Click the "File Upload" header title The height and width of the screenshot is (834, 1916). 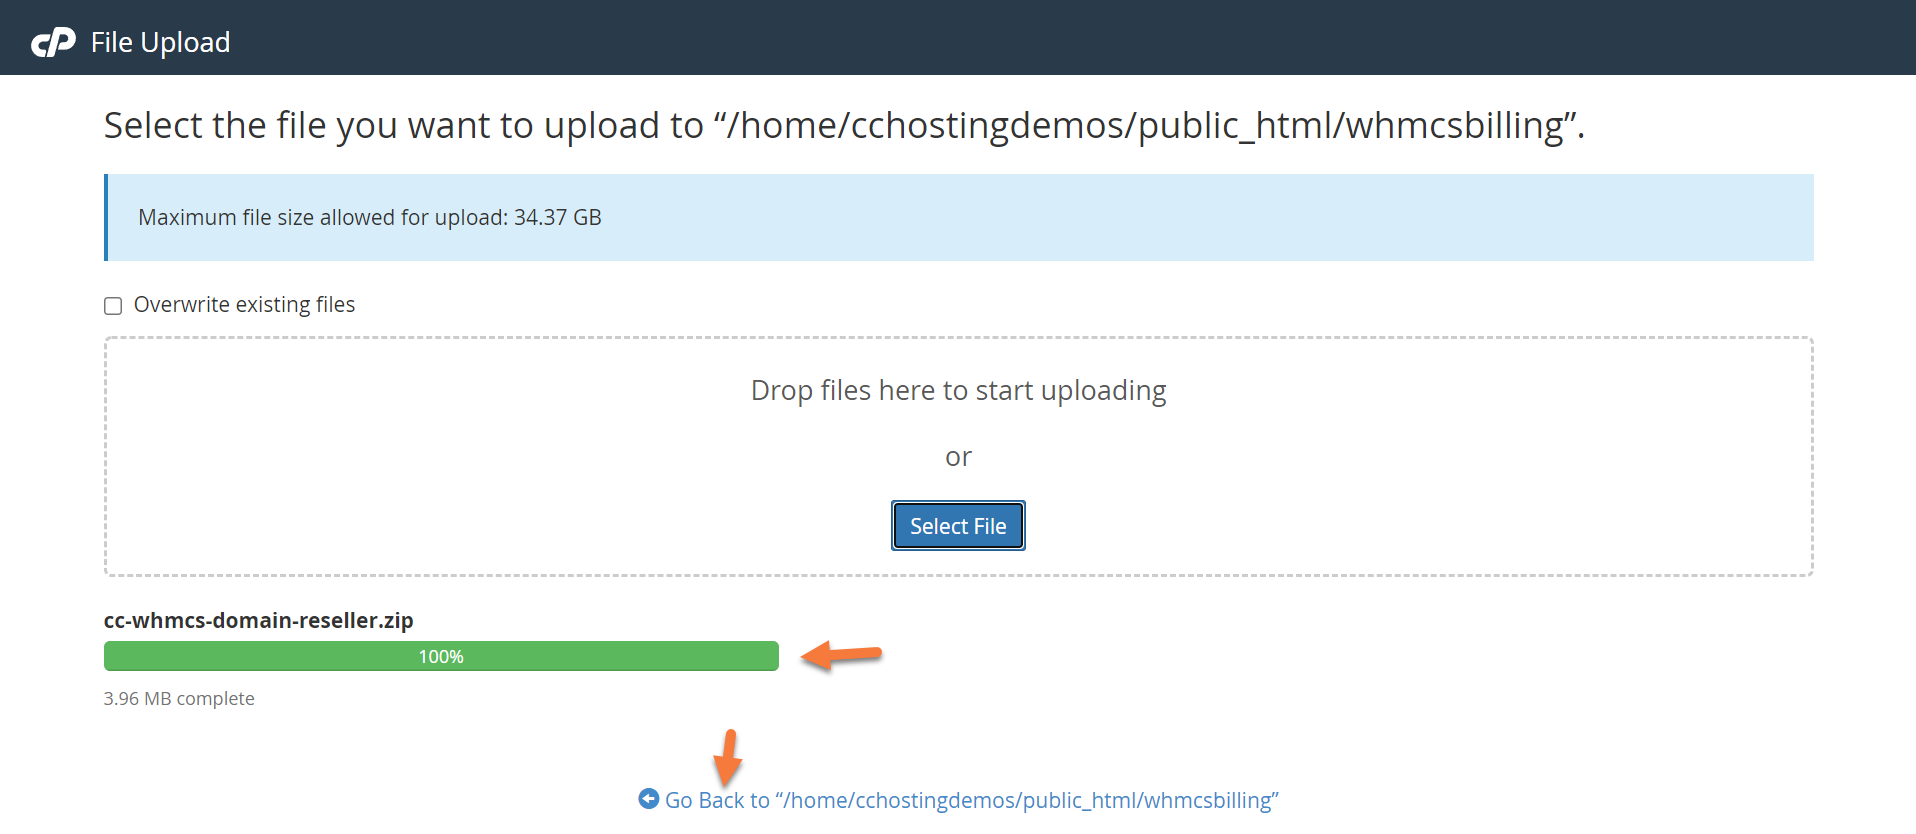(x=160, y=42)
